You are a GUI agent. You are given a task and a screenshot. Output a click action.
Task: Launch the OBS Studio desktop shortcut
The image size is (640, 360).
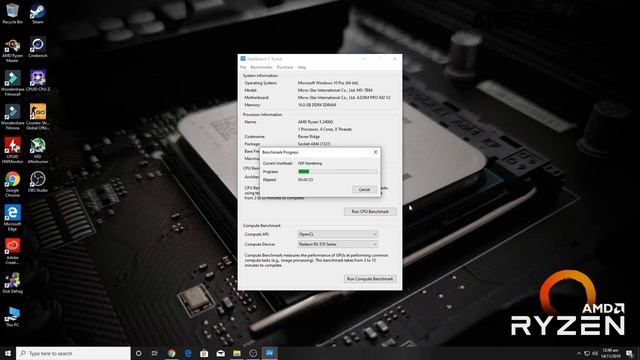click(x=38, y=182)
